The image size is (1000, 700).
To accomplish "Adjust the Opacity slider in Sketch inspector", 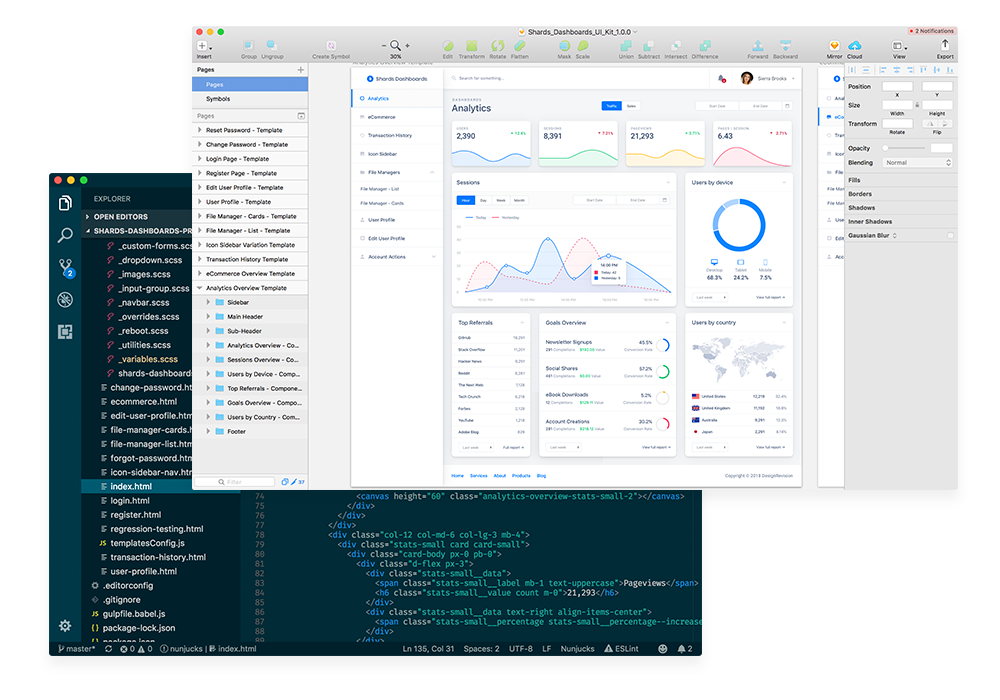I will (904, 148).
